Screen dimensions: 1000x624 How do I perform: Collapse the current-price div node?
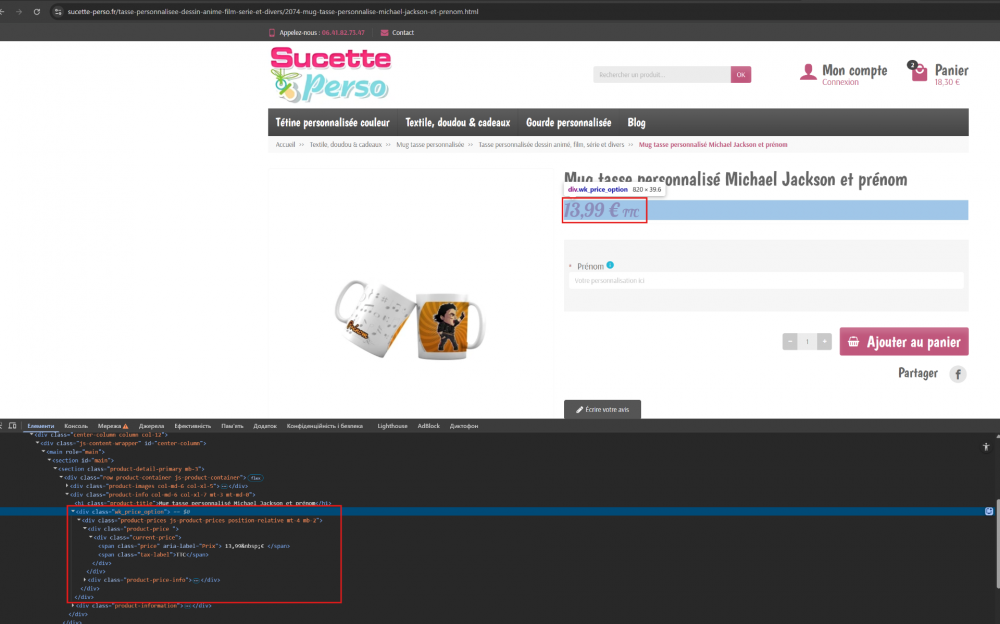click(91, 537)
